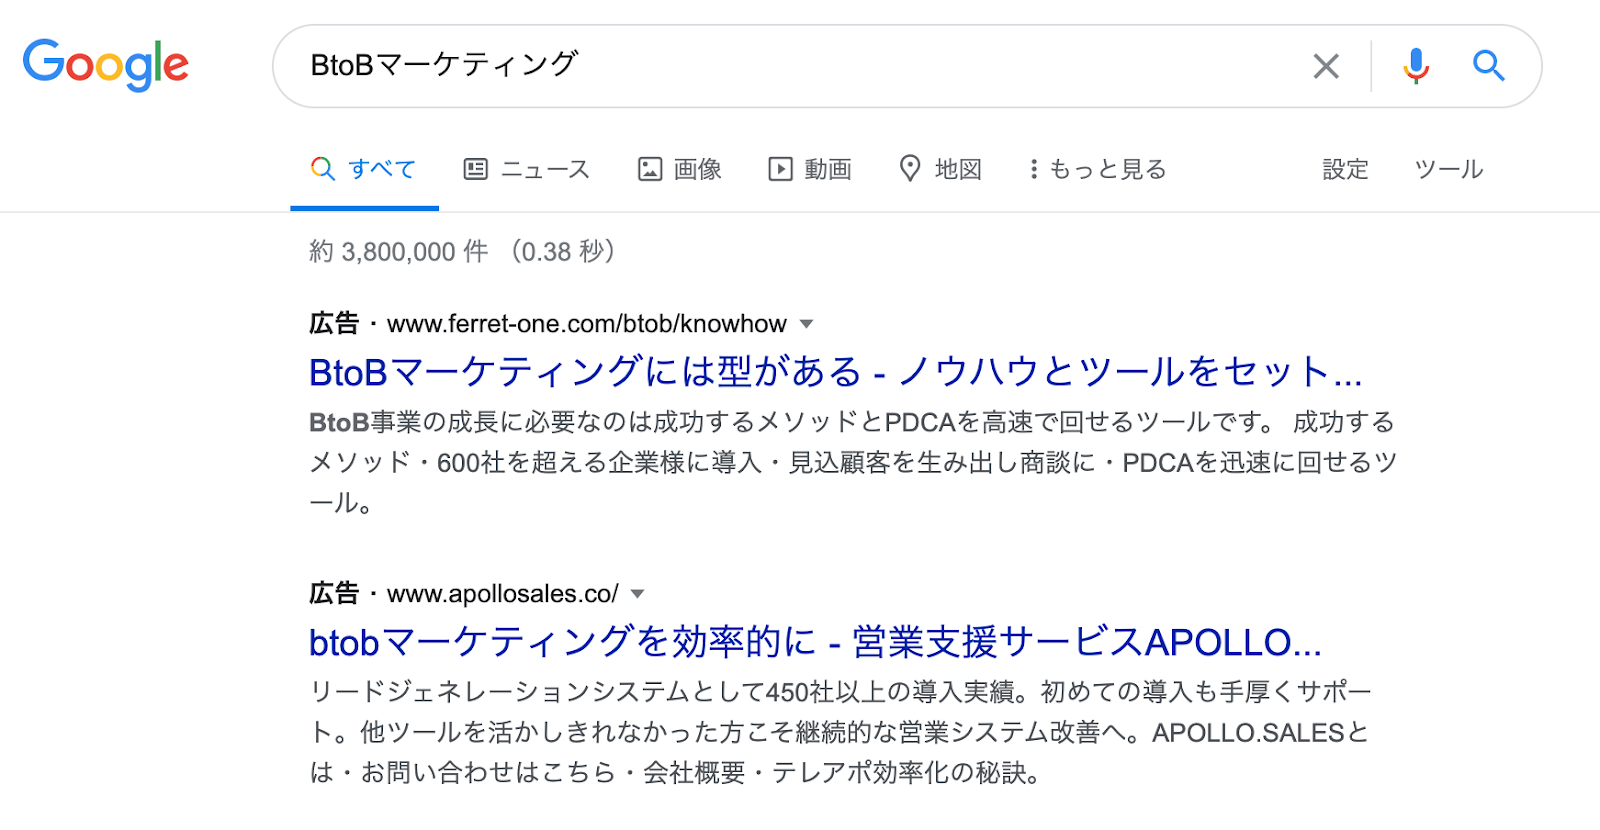This screenshot has width=1600, height=830.
Task: Expand the もっと見る menu
Action: click(1098, 169)
